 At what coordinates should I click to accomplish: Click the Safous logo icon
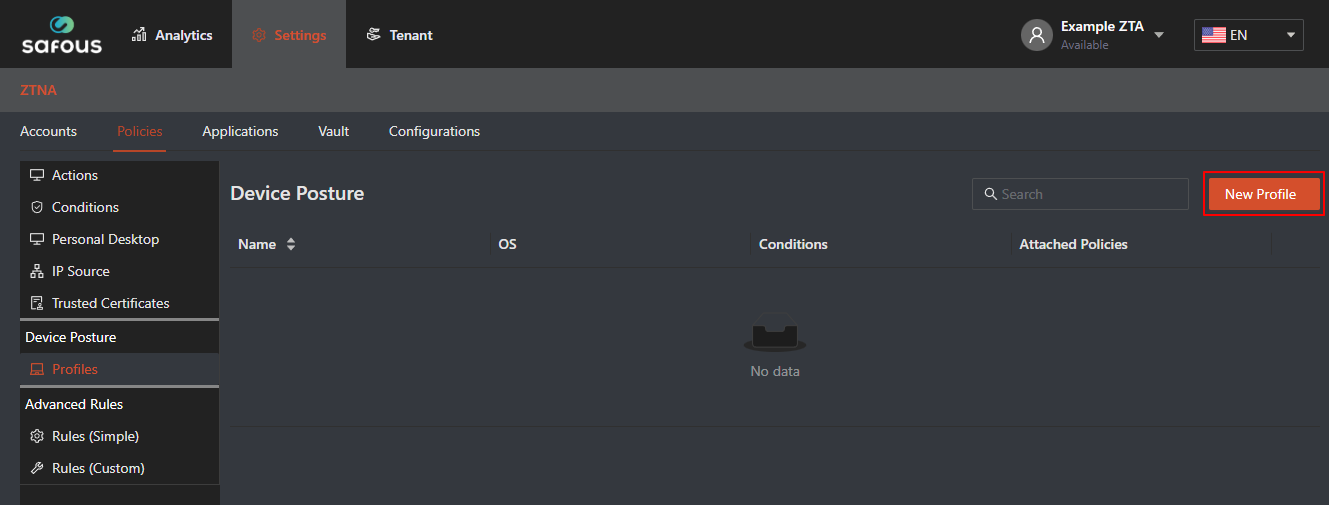coord(62,25)
